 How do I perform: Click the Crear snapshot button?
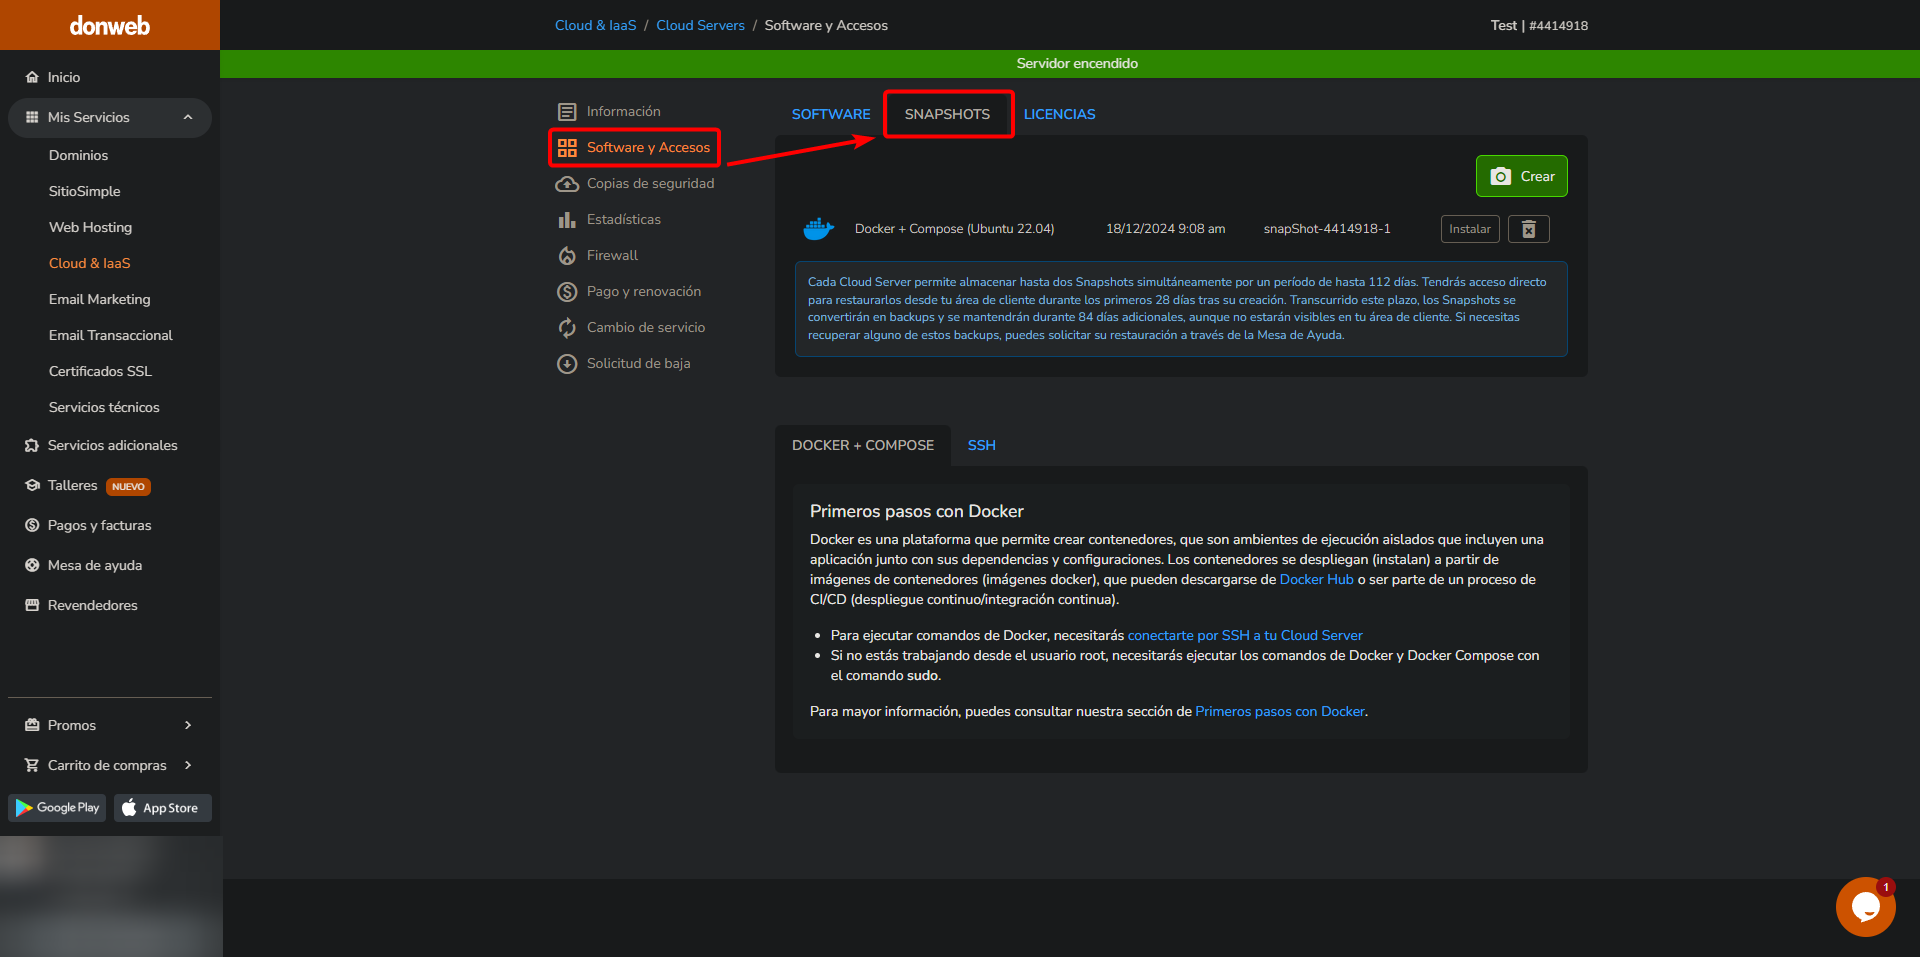point(1521,176)
